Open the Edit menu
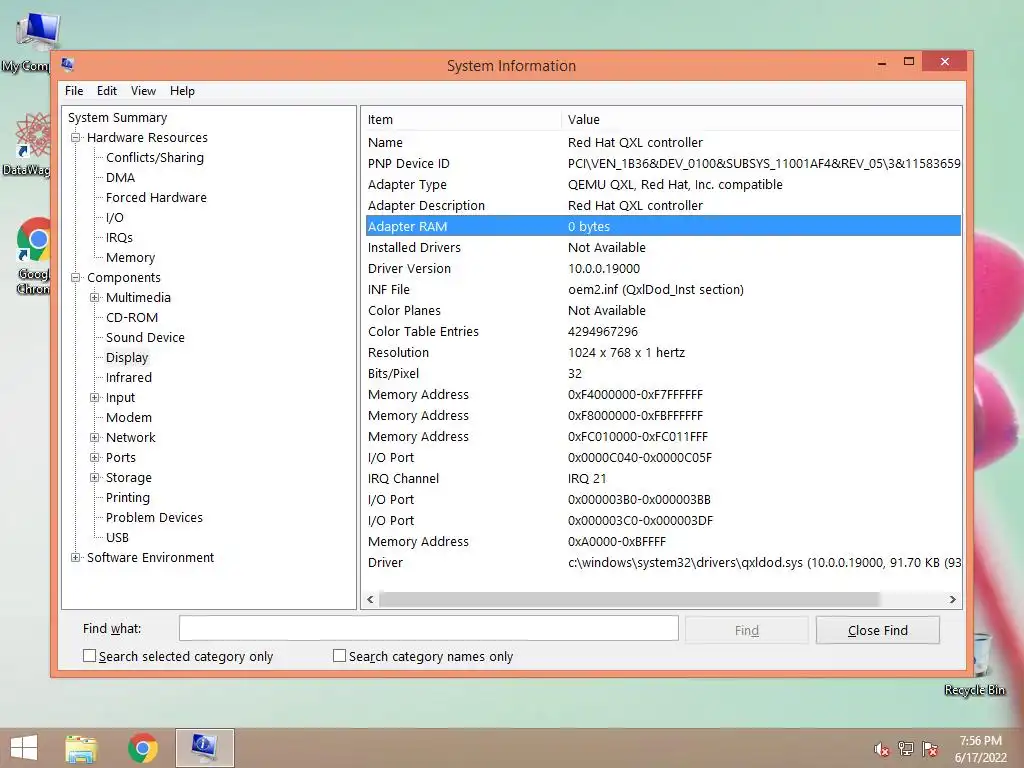 tap(106, 91)
